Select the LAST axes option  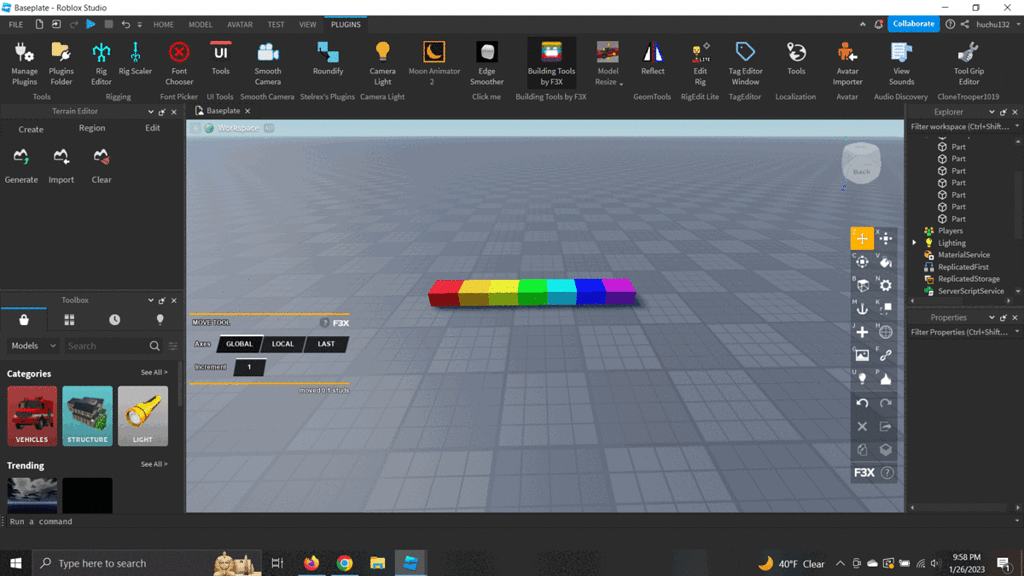(x=327, y=344)
